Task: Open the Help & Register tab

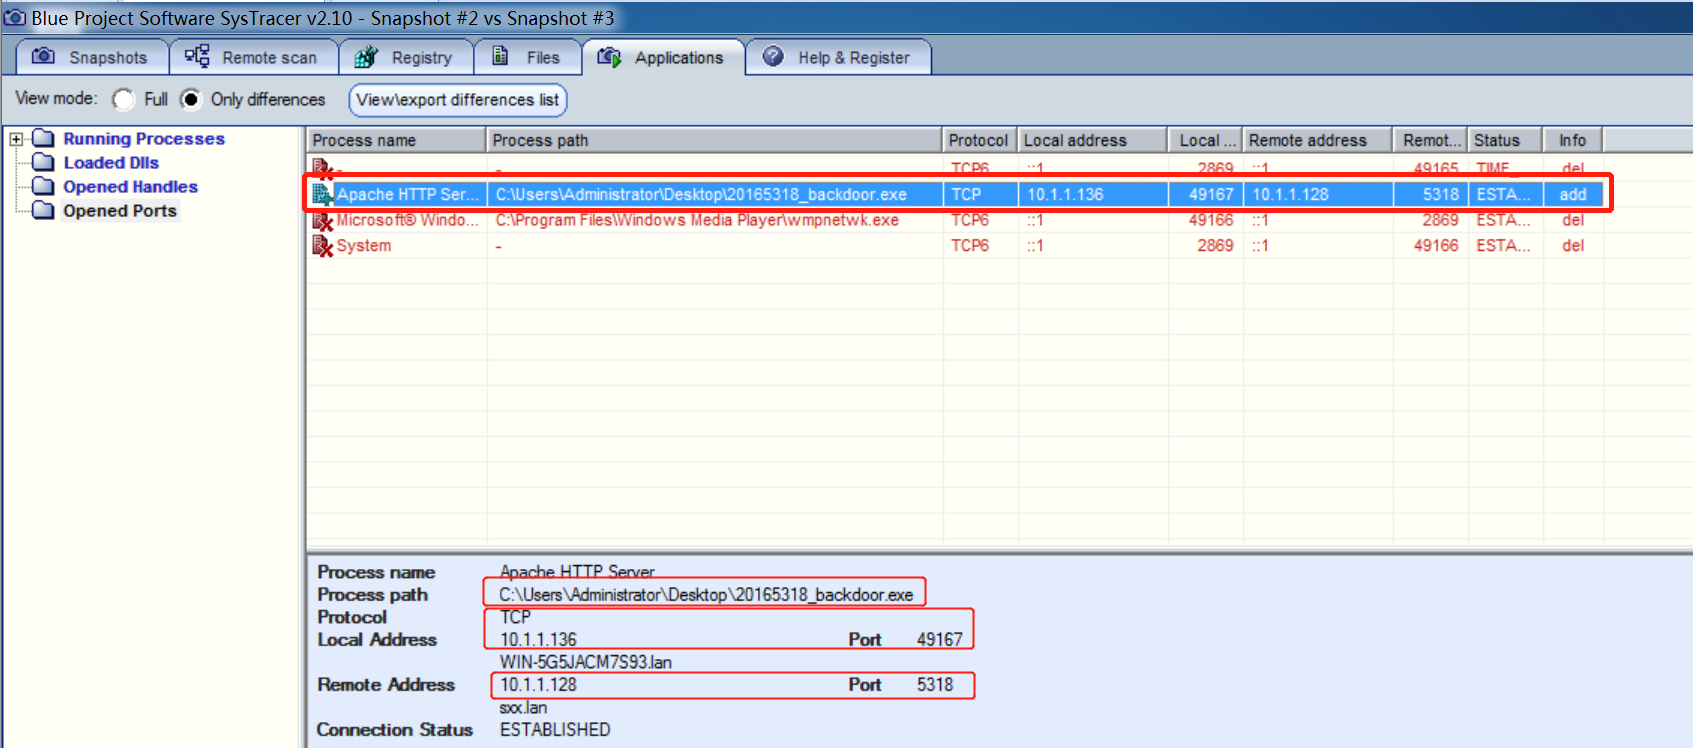Action: point(839,57)
